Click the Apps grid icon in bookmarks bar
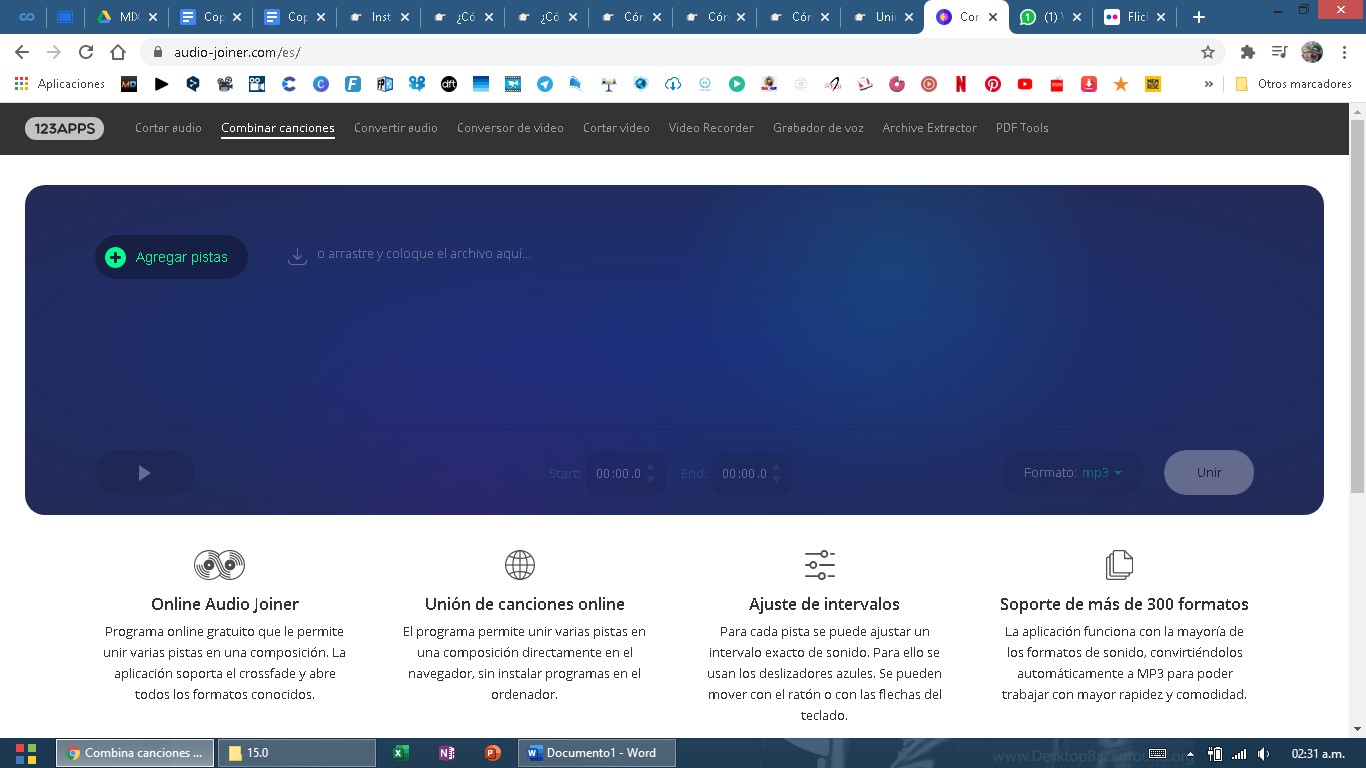This screenshot has height=768, width=1366. pyautogui.click(x=20, y=83)
